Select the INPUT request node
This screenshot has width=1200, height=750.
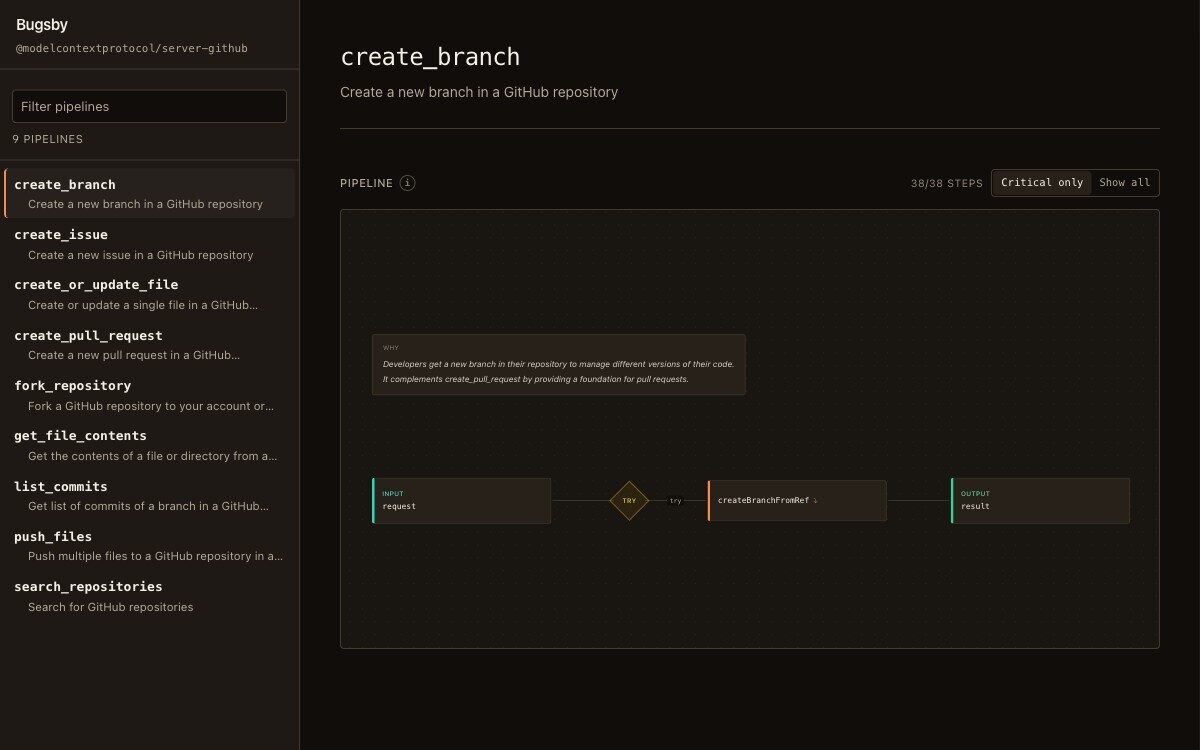click(x=461, y=500)
